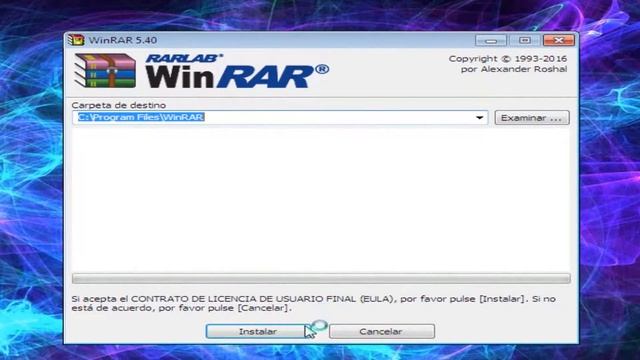Click the WinRAR books logo image

(x=105, y=71)
